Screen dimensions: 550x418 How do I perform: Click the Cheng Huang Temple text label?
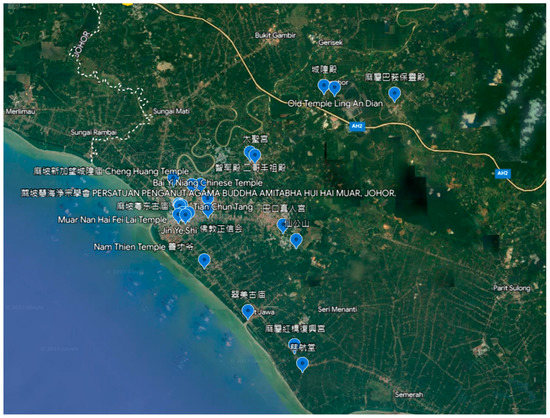click(147, 171)
